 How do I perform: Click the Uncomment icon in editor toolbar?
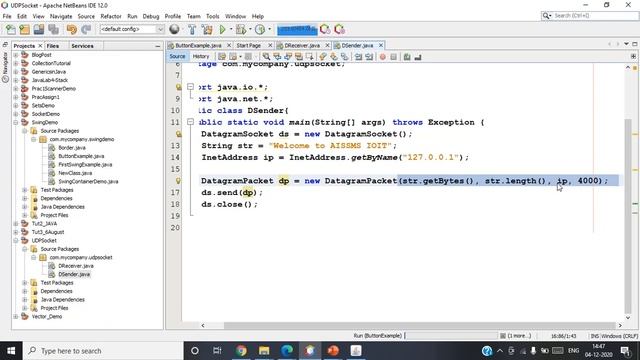click(x=418, y=57)
